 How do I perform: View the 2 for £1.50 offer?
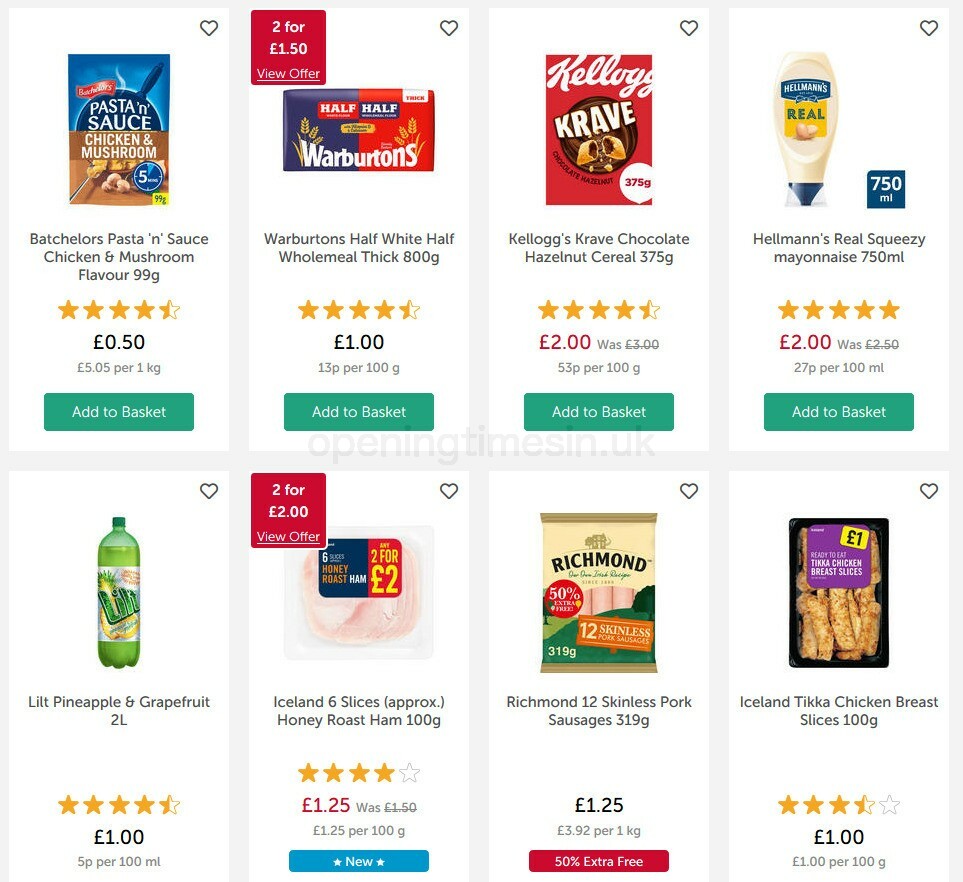pyautogui.click(x=288, y=74)
